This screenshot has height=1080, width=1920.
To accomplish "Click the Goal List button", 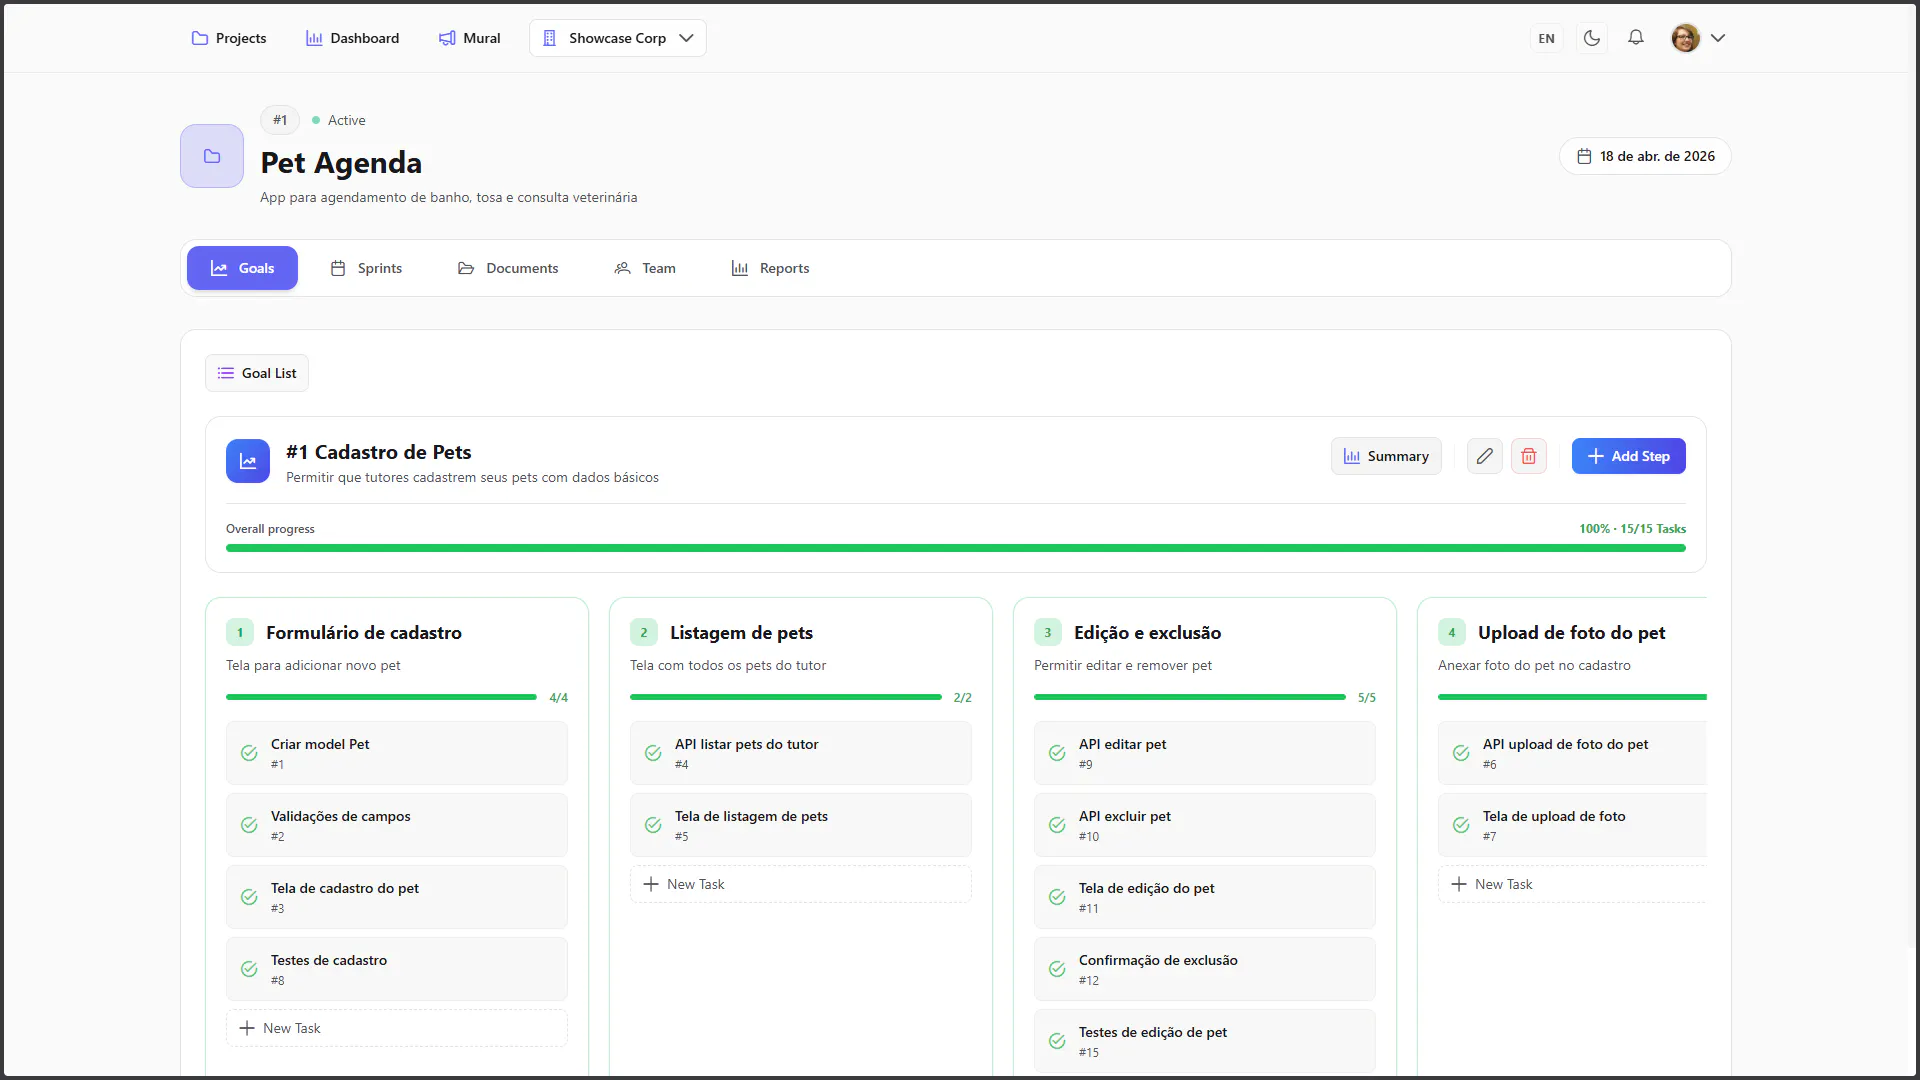I will click(257, 373).
